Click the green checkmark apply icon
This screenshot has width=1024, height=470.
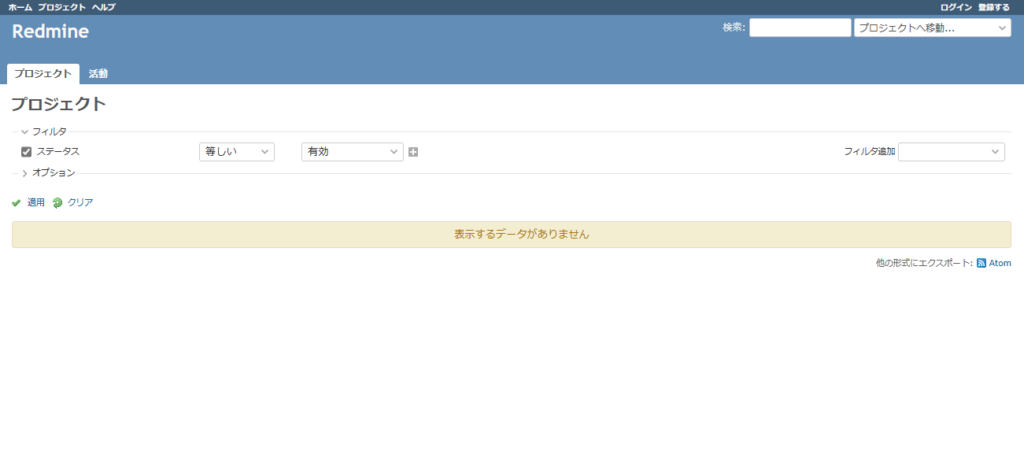tap(16, 203)
